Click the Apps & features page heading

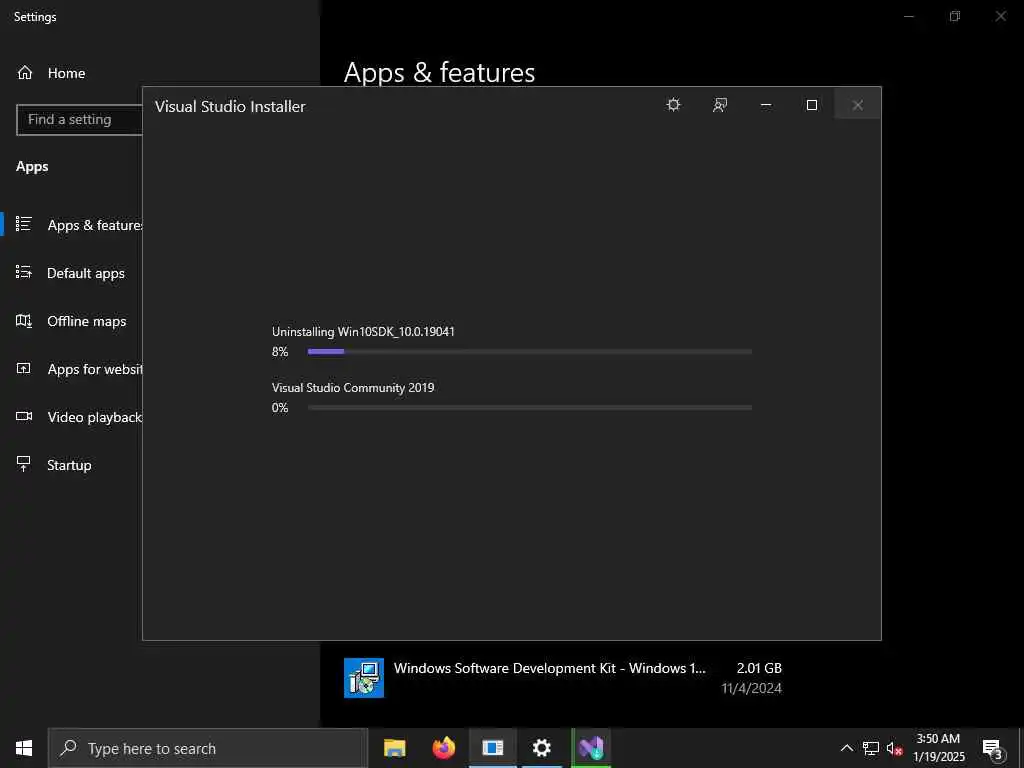tap(440, 72)
